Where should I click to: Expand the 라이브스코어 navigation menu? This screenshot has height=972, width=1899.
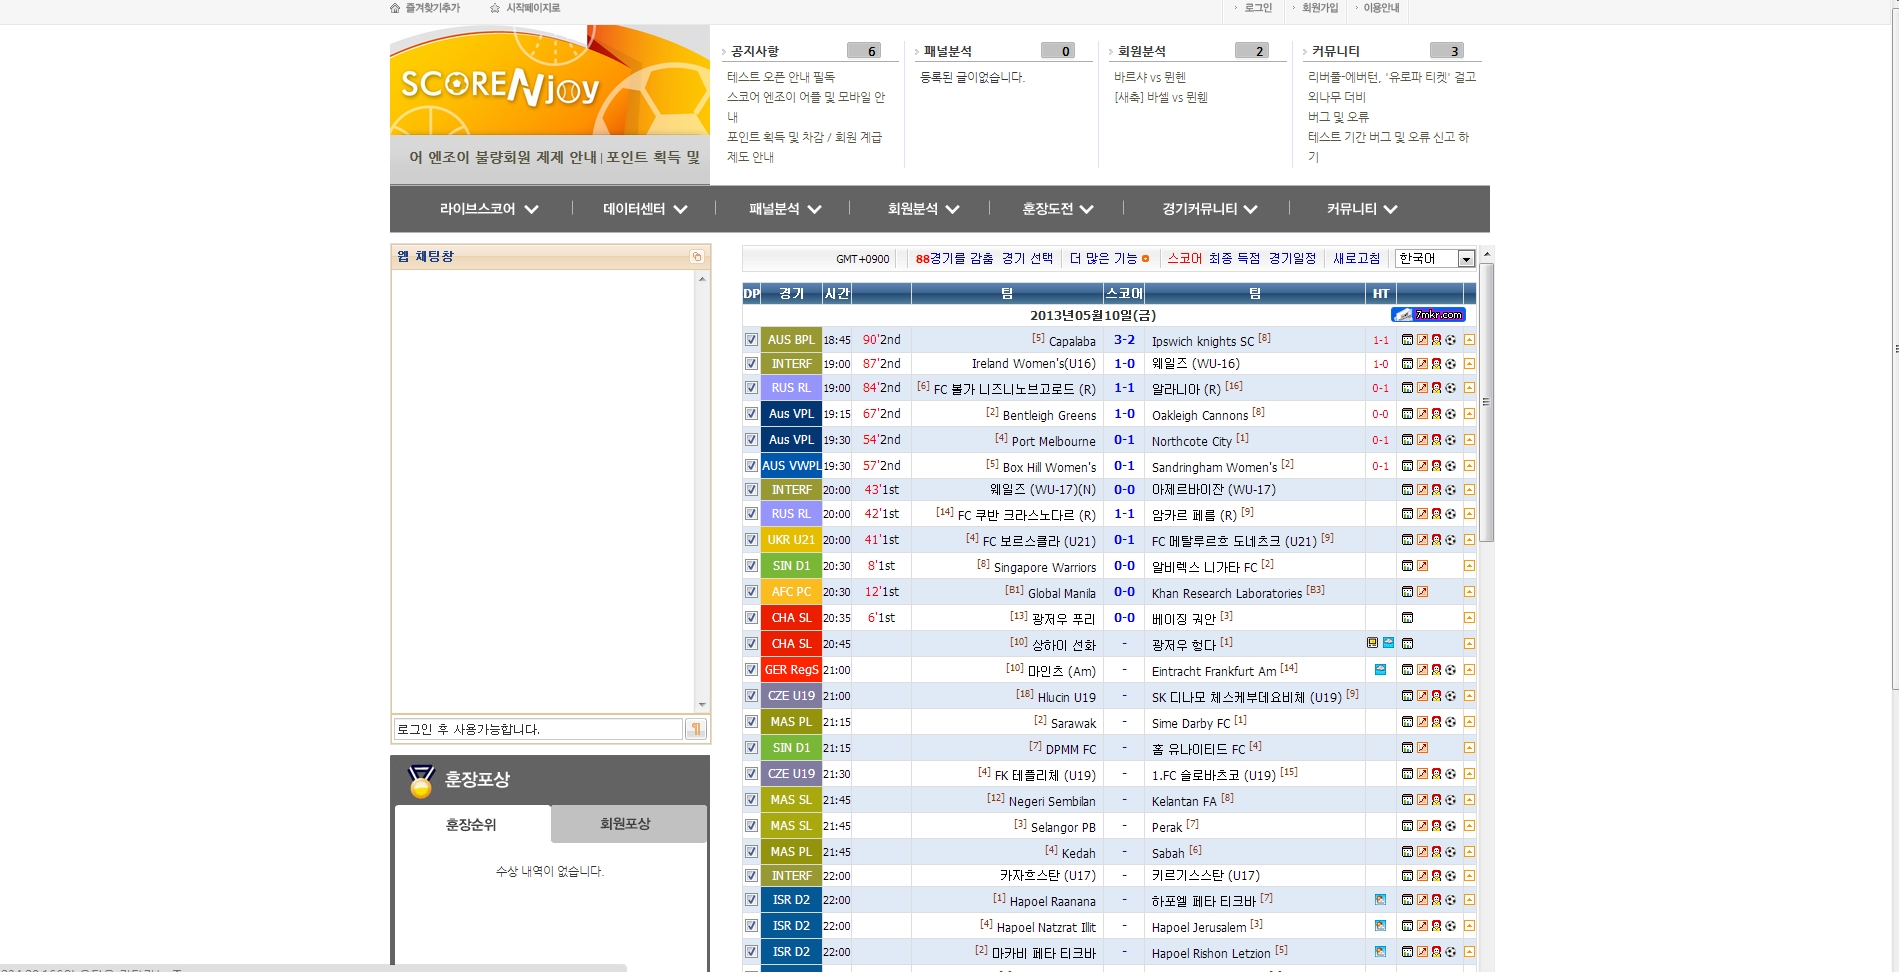pyautogui.click(x=489, y=209)
